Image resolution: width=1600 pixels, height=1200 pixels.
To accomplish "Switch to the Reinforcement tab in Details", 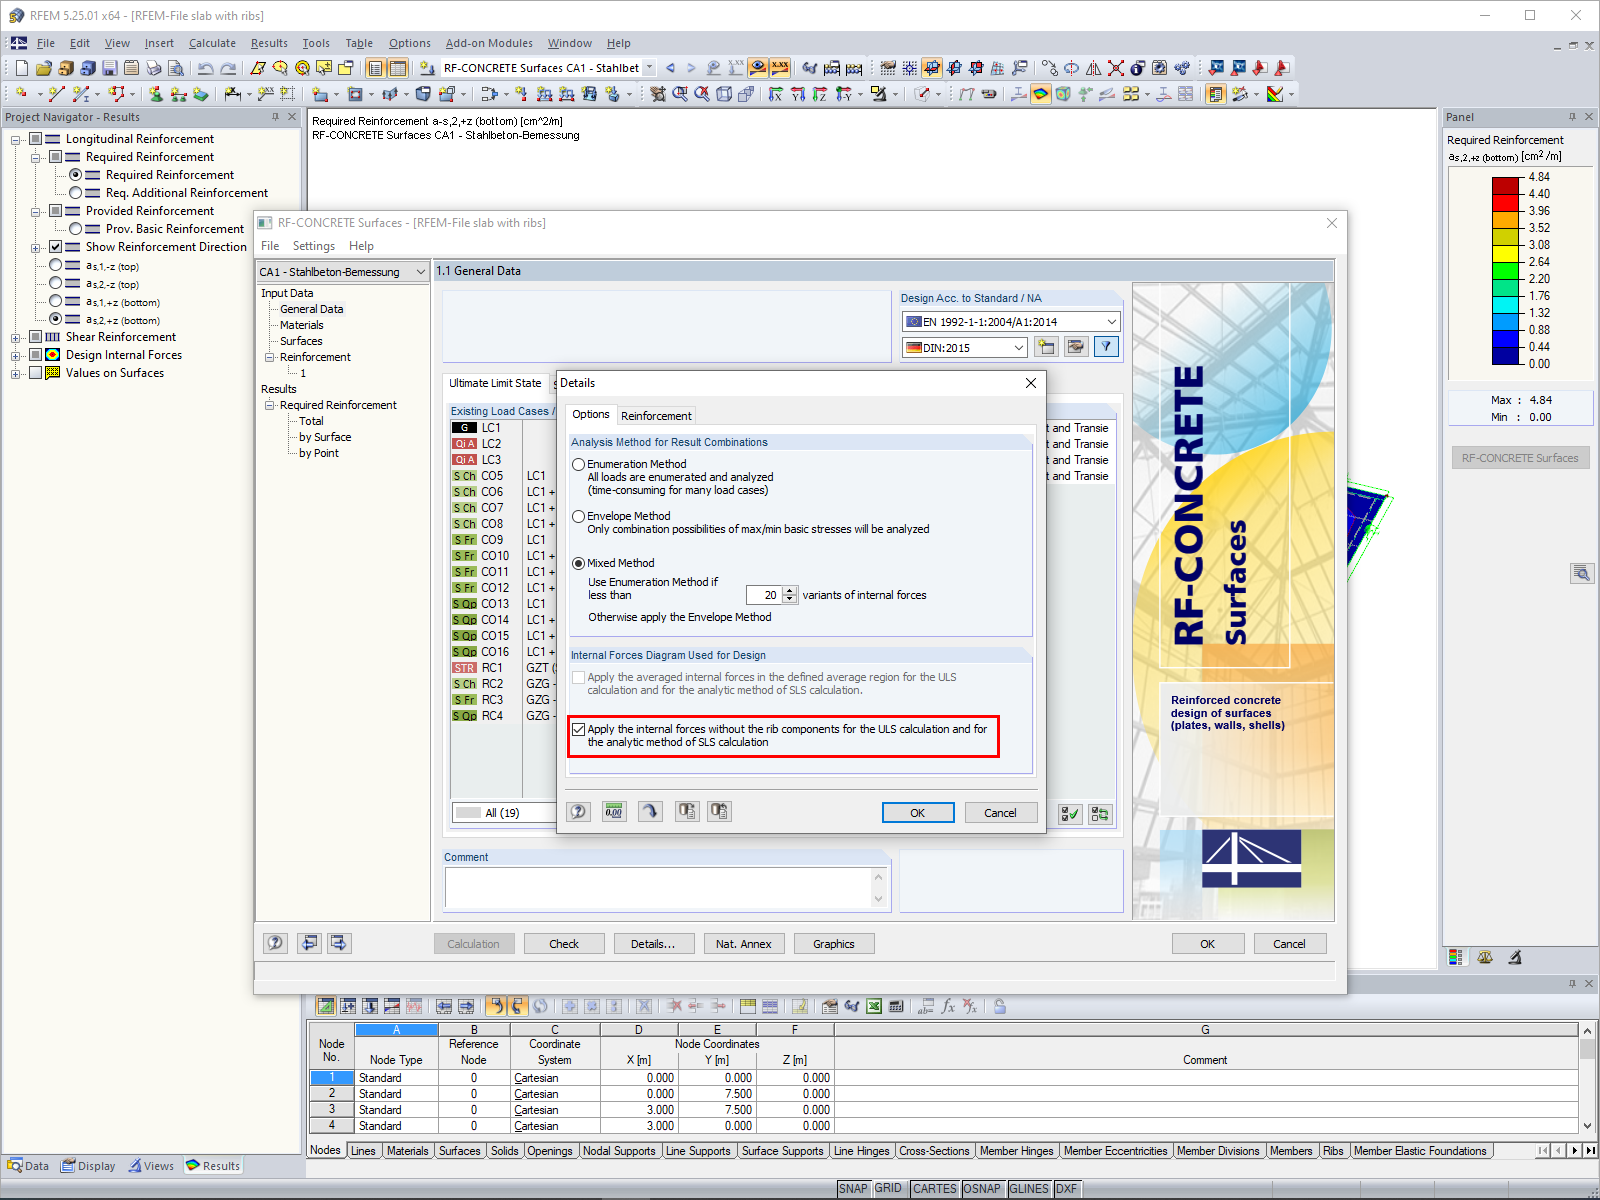I will pyautogui.click(x=655, y=415).
